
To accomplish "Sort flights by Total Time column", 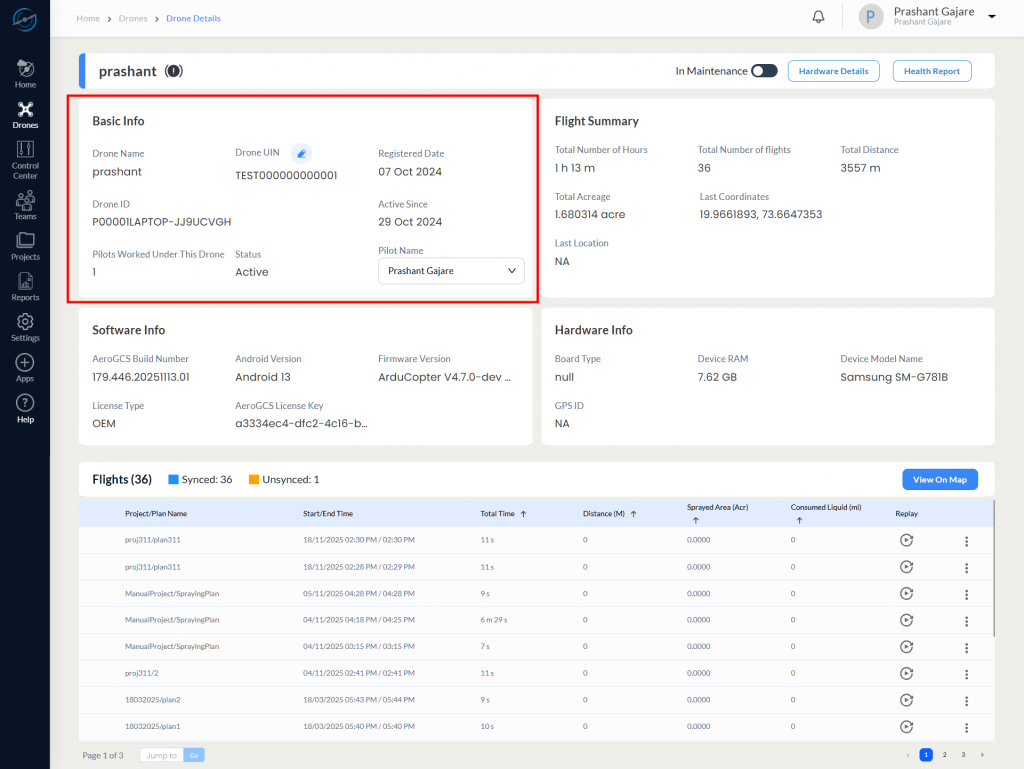I will tap(523, 514).
